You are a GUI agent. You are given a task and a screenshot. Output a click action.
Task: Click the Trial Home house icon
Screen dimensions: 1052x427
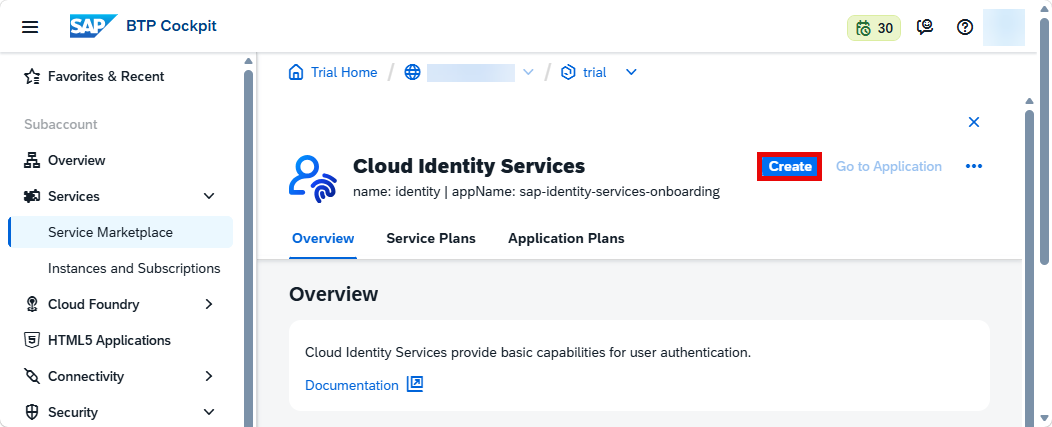click(x=295, y=73)
